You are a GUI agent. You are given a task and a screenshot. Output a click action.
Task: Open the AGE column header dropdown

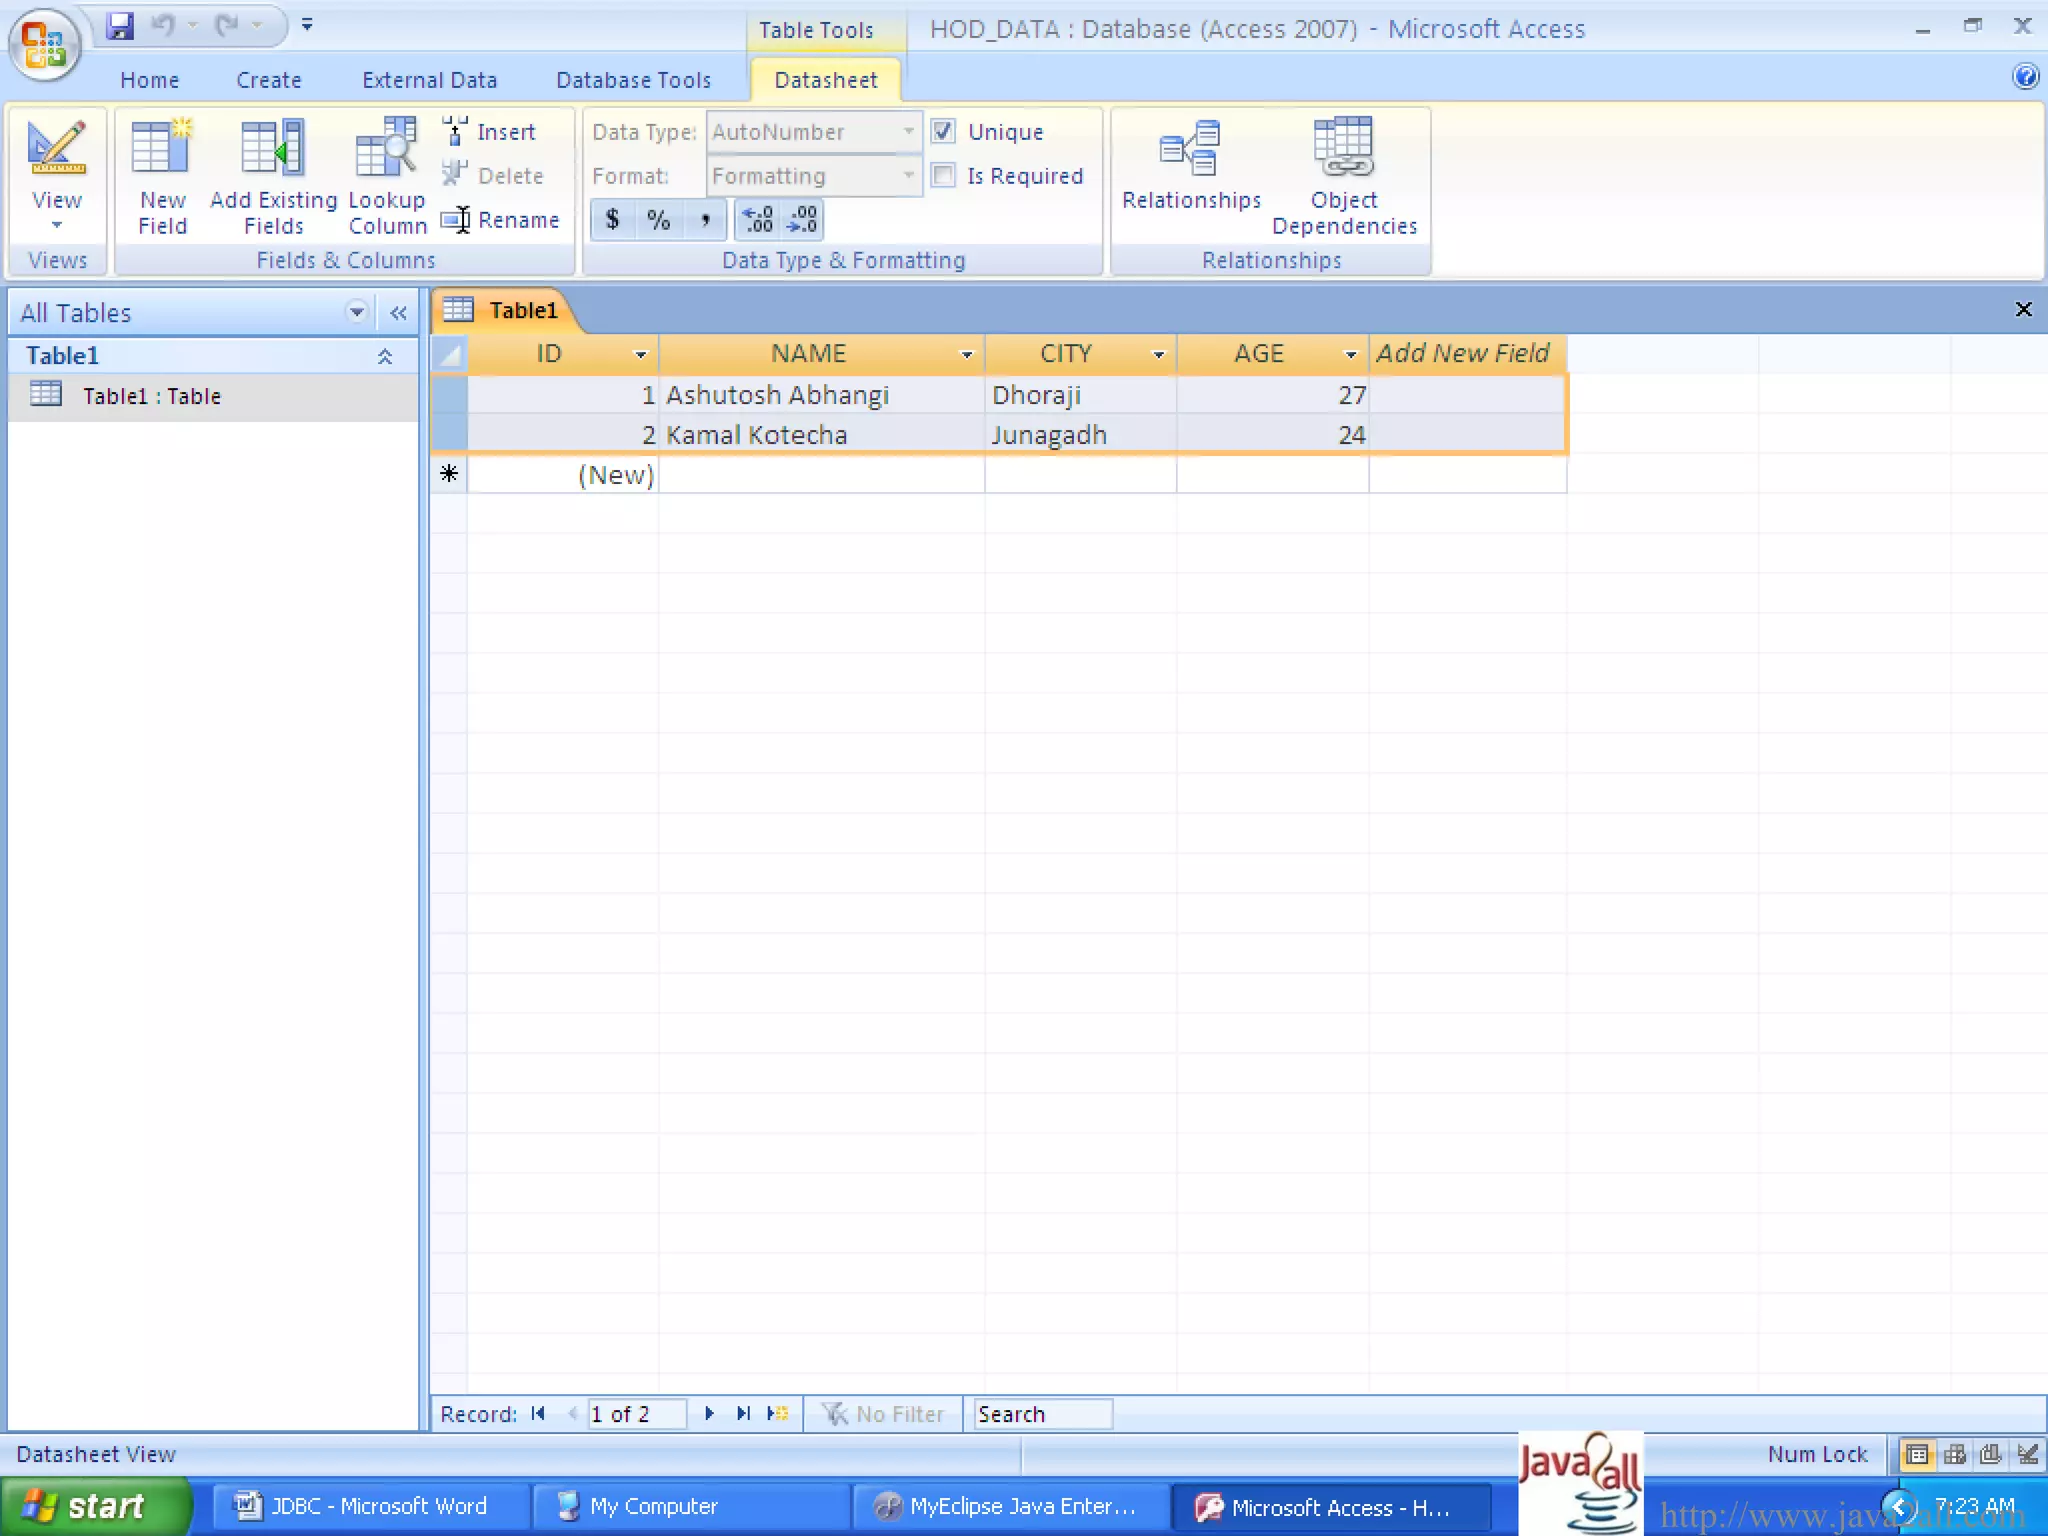[1350, 354]
